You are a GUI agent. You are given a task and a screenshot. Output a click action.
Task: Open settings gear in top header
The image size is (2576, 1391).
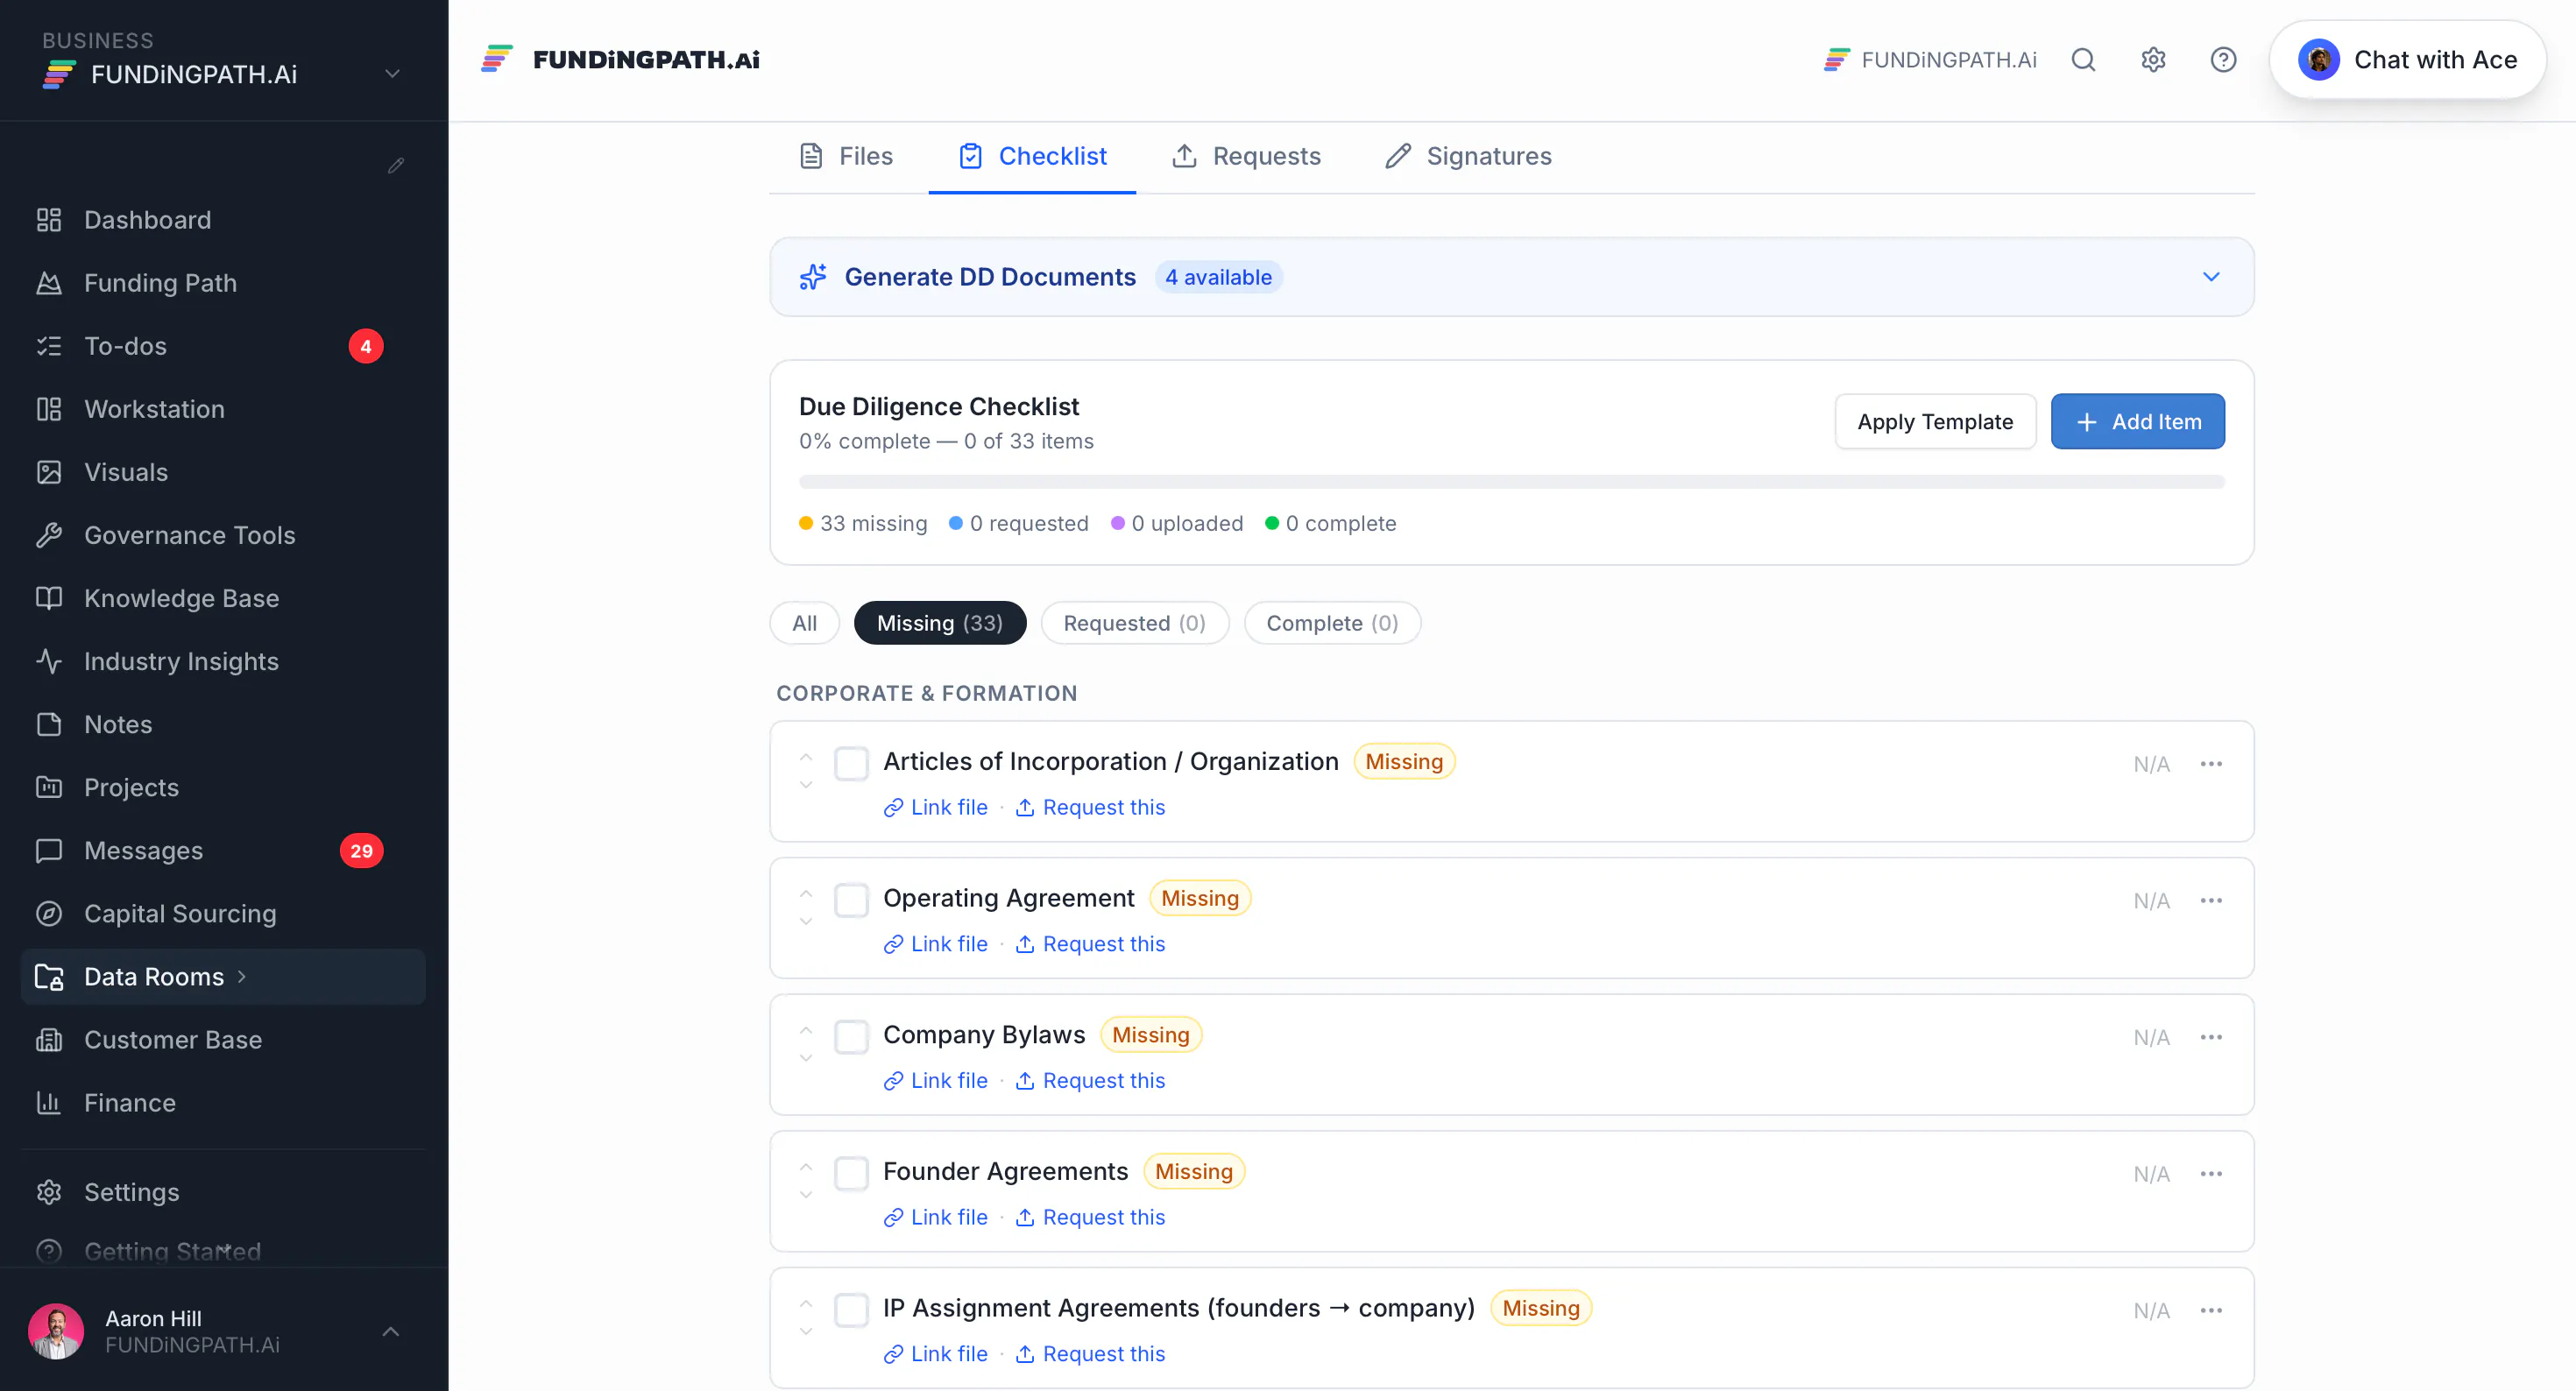(x=2153, y=60)
